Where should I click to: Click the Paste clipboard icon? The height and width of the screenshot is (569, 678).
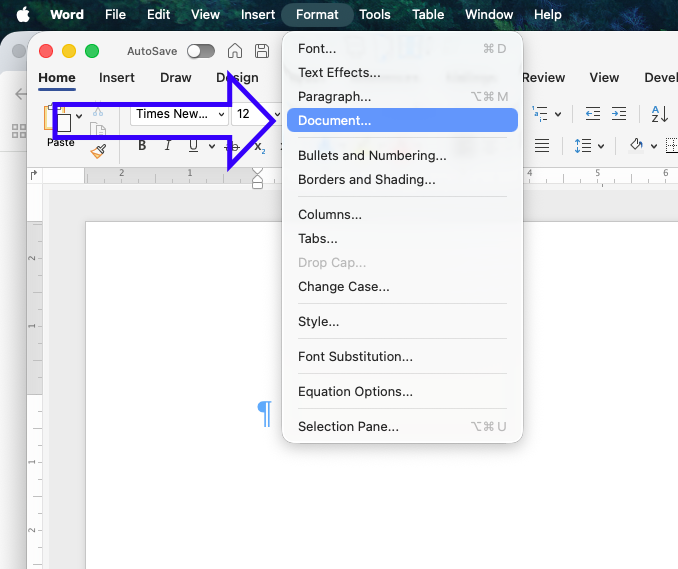(x=58, y=118)
